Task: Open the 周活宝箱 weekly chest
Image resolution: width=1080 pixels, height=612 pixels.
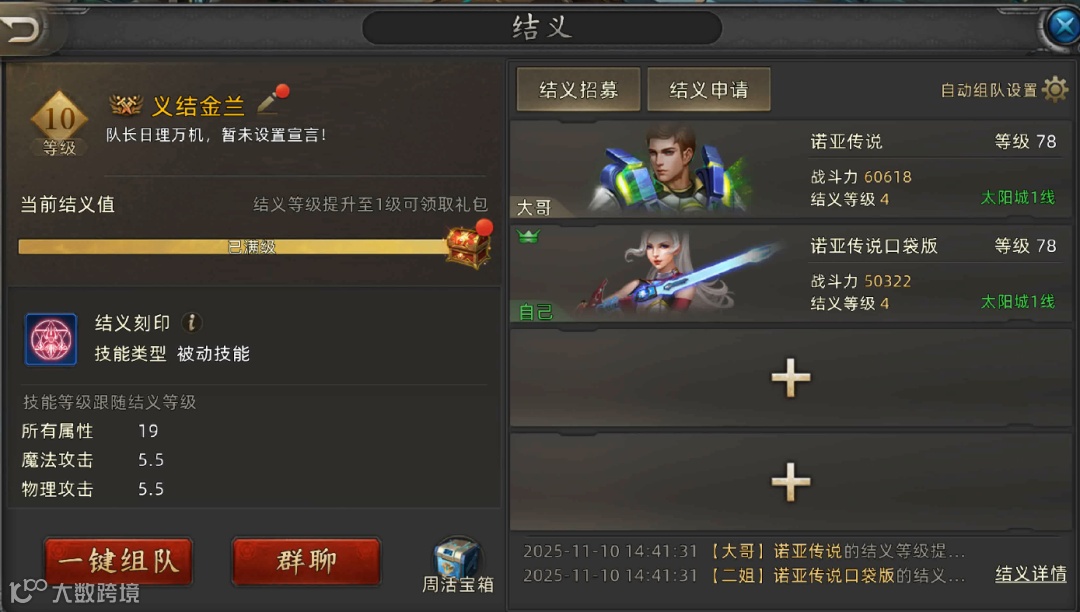Action: [457, 565]
